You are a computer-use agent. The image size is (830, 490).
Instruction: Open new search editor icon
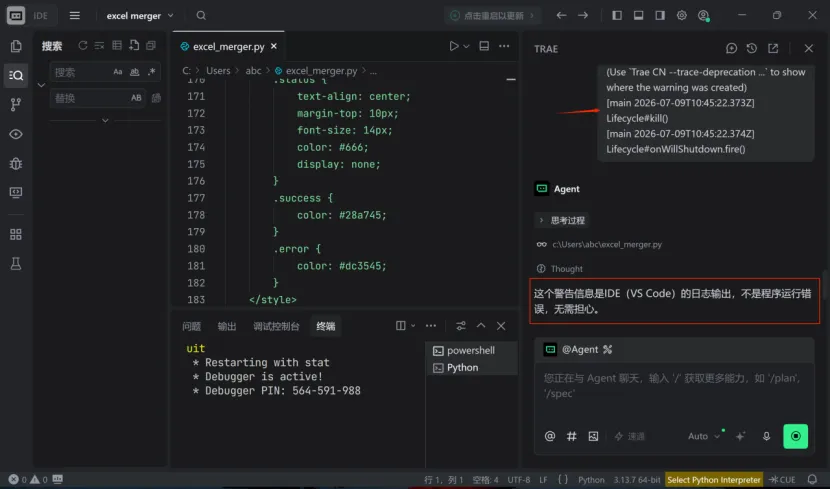click(x=134, y=46)
